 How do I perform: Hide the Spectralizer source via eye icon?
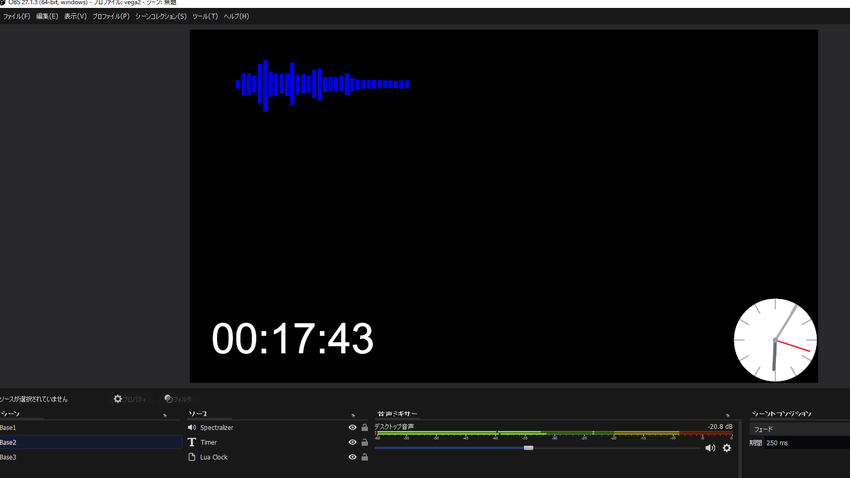tap(352, 428)
